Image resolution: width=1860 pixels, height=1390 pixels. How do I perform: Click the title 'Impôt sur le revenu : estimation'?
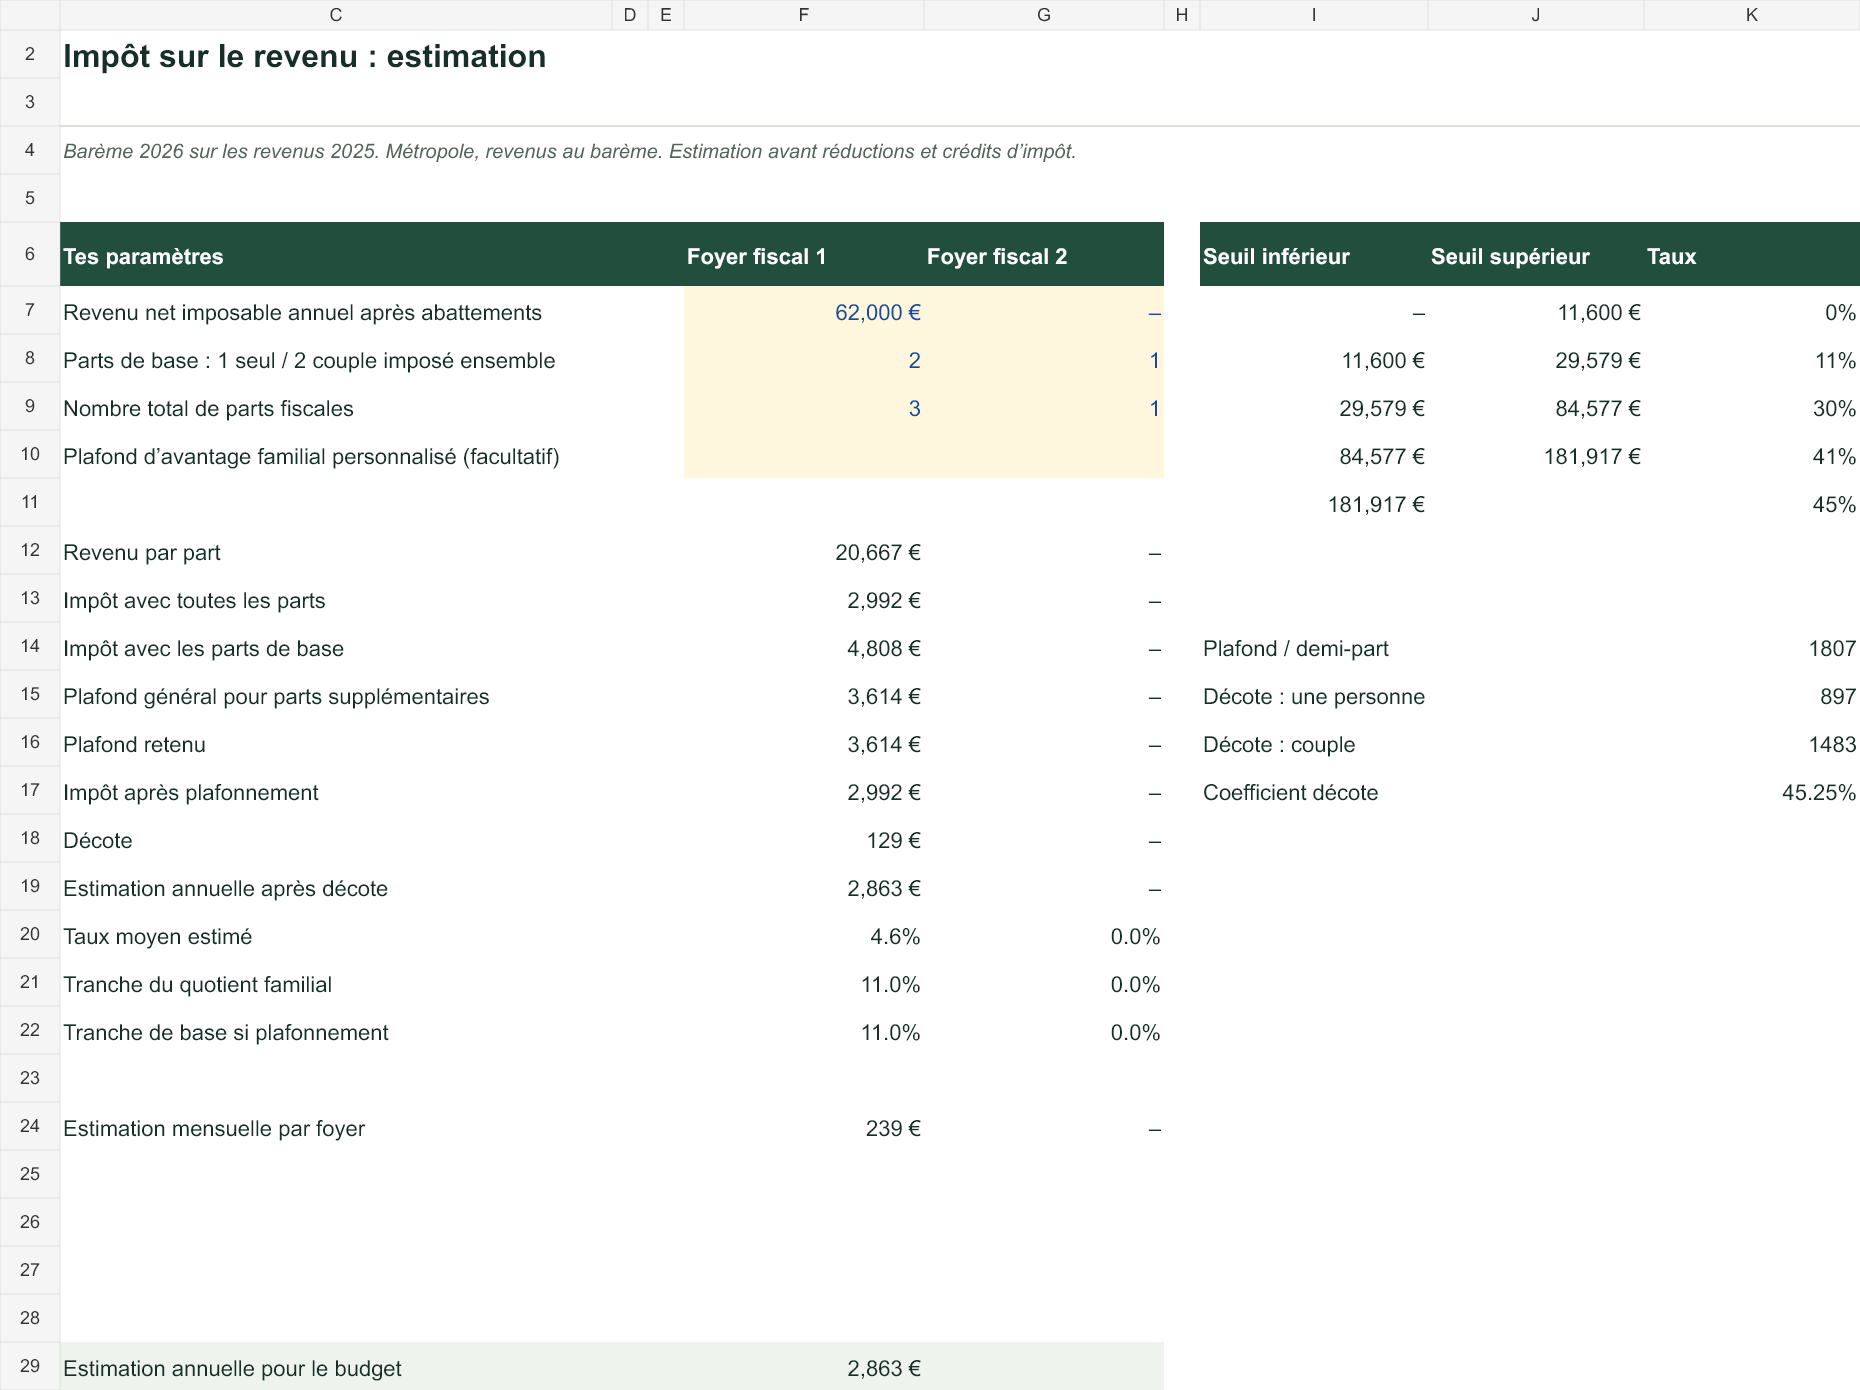pyautogui.click(x=304, y=57)
